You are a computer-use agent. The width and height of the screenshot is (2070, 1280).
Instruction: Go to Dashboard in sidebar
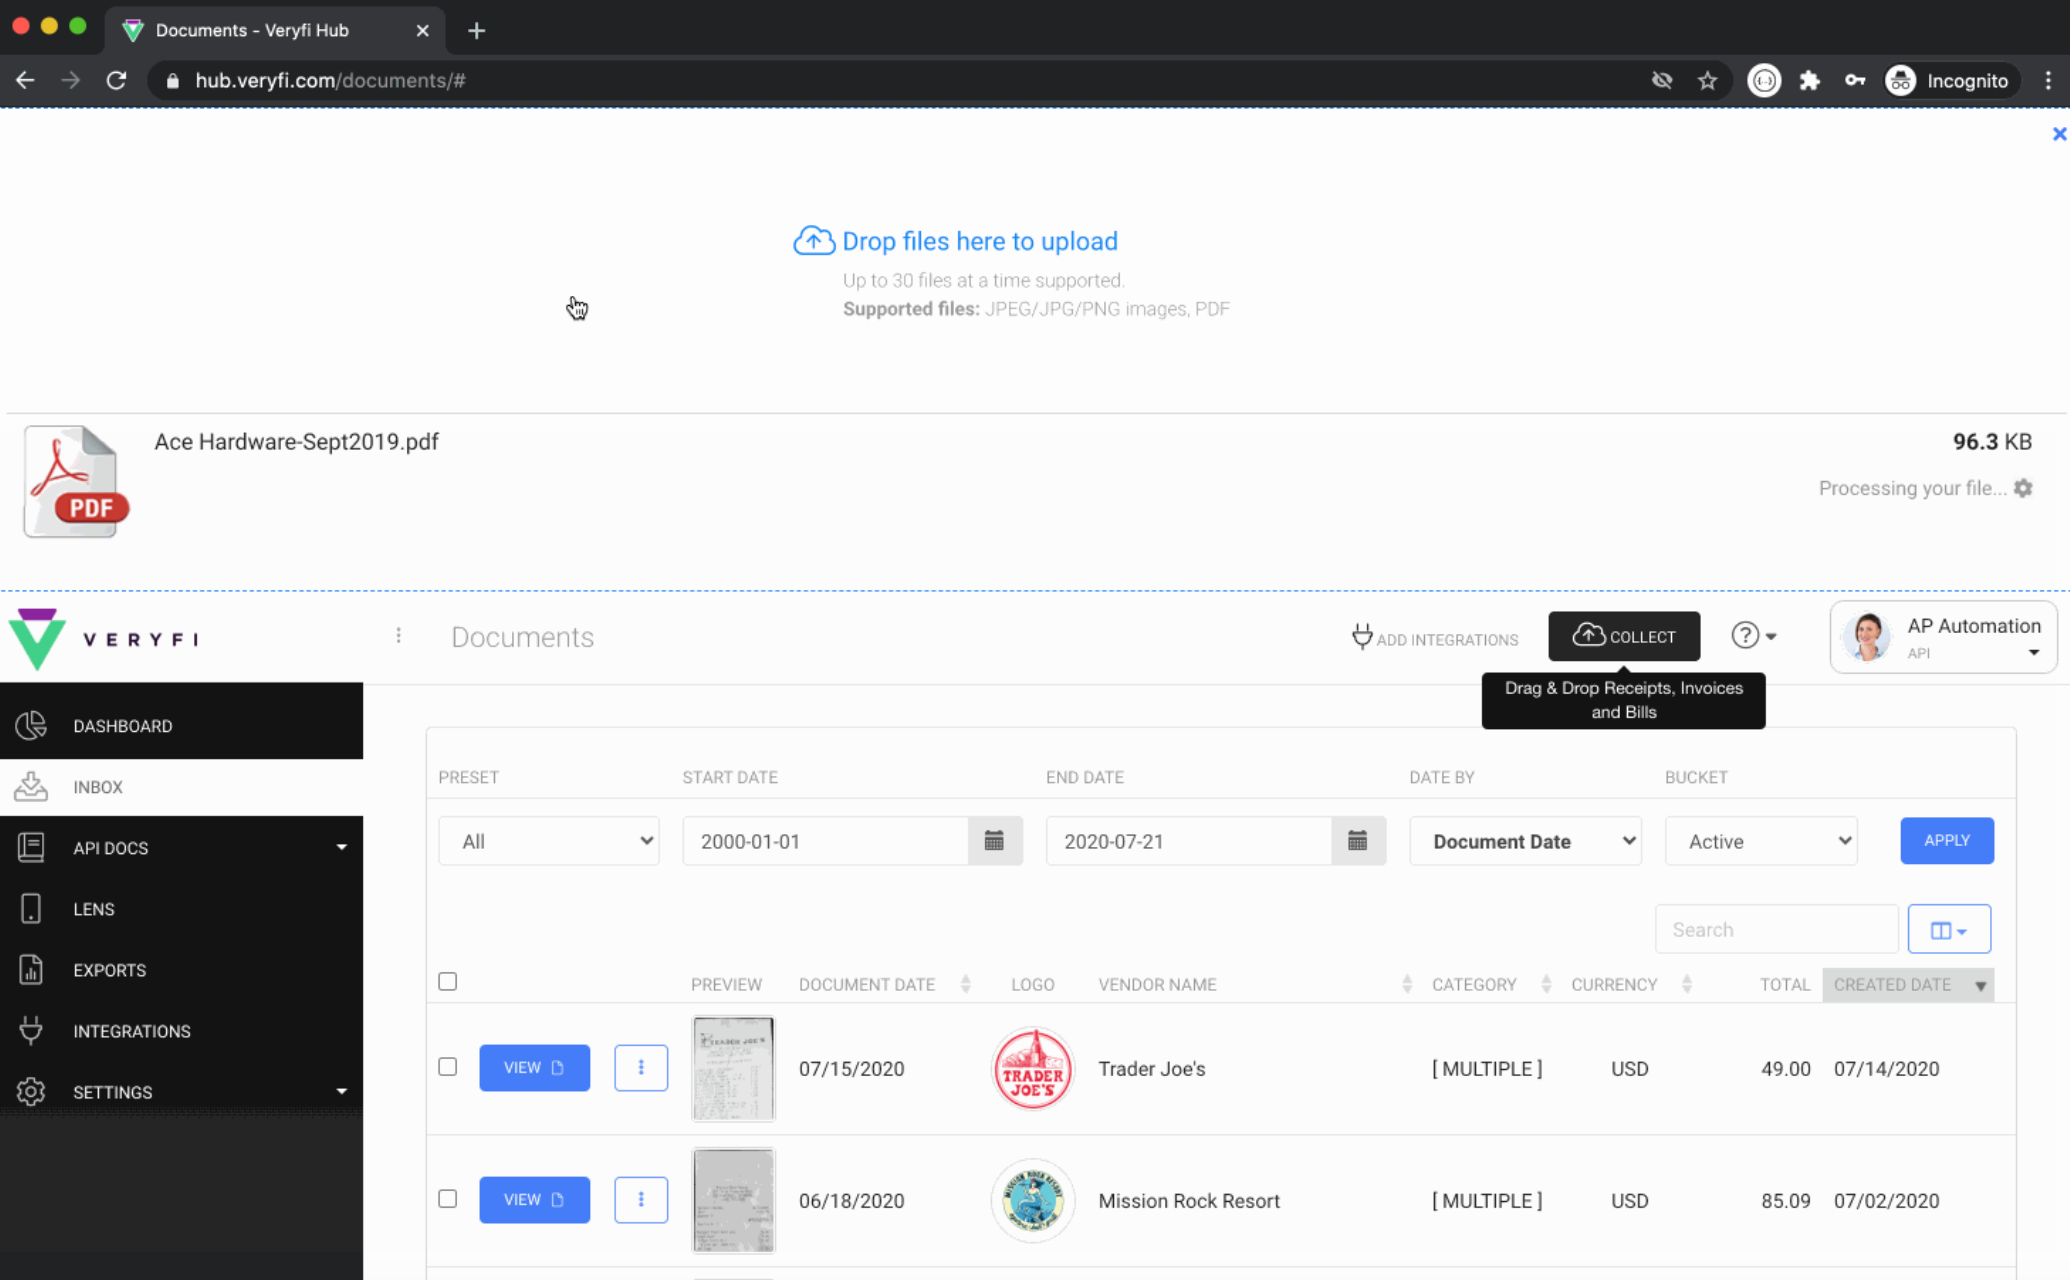pyautogui.click(x=181, y=725)
